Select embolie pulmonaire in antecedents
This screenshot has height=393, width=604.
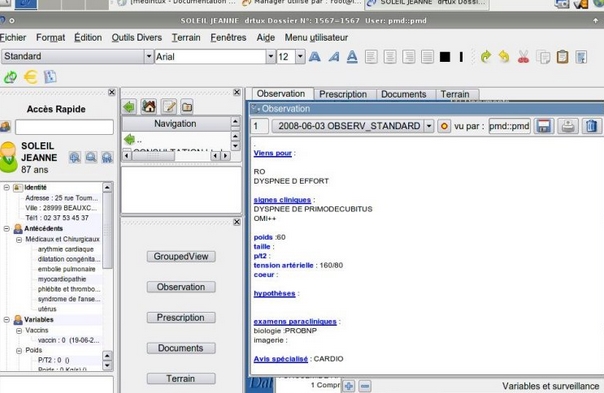tap(67, 269)
